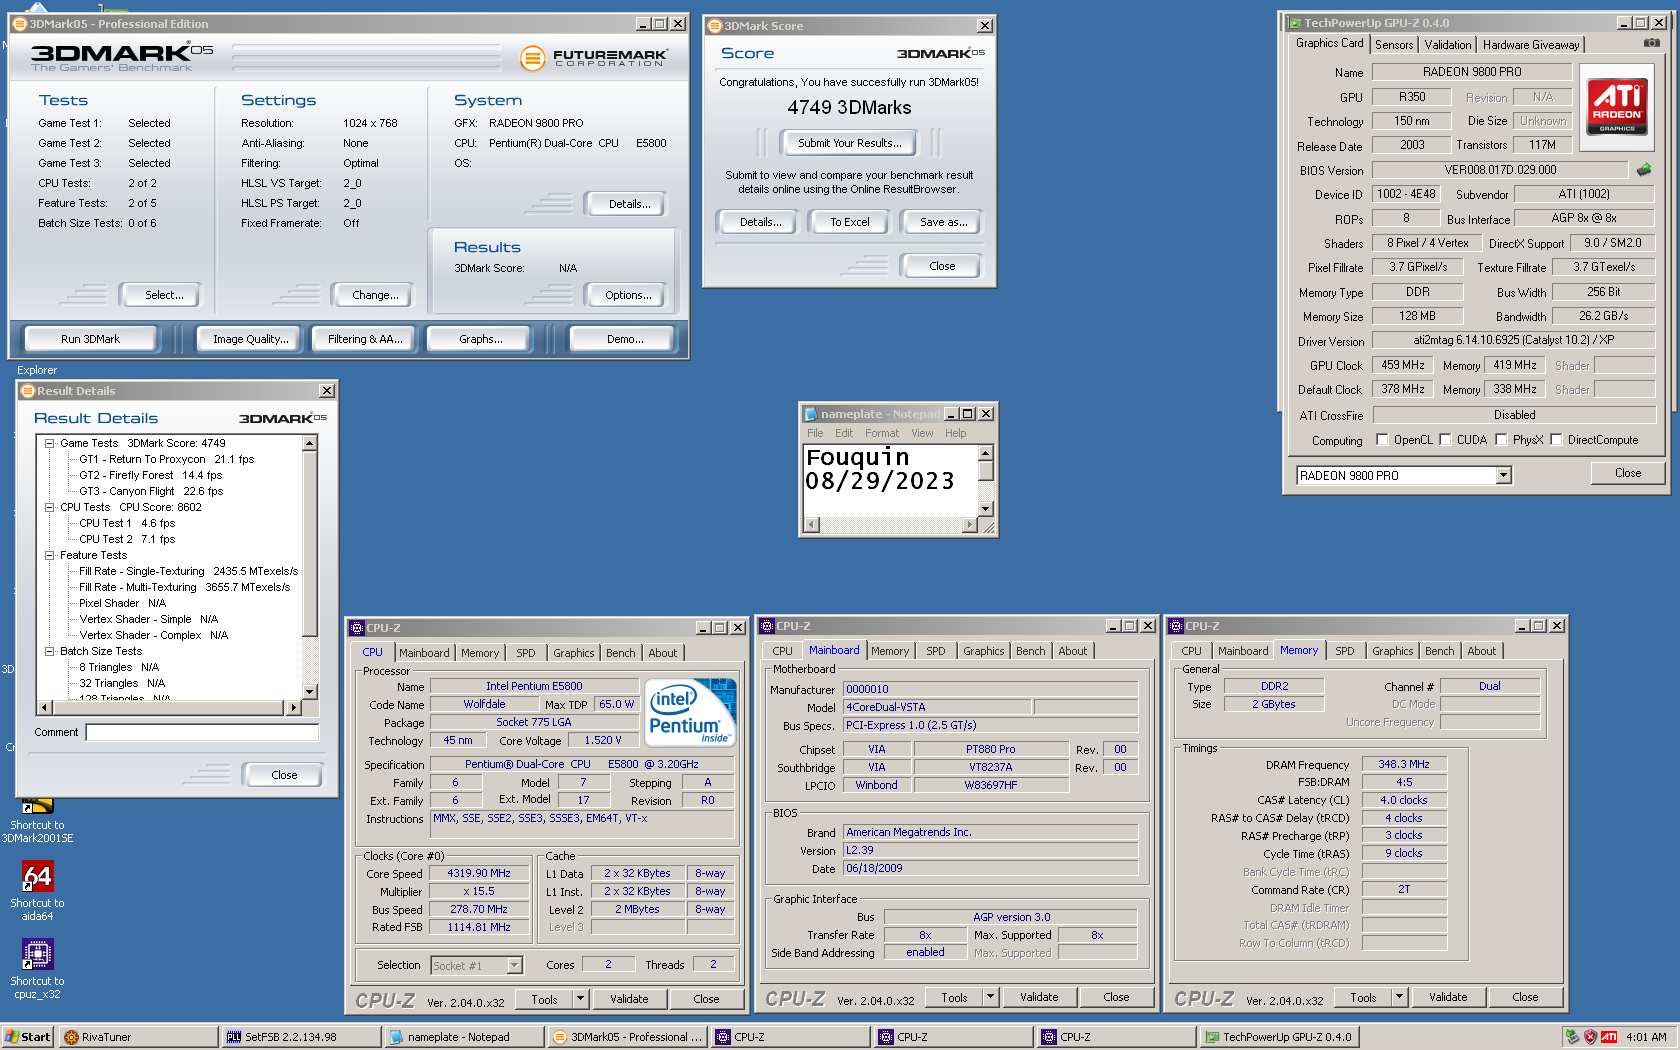Click the title icon of CPU-Z Memory window
Screen dimensions: 1680x1050
(1176, 626)
